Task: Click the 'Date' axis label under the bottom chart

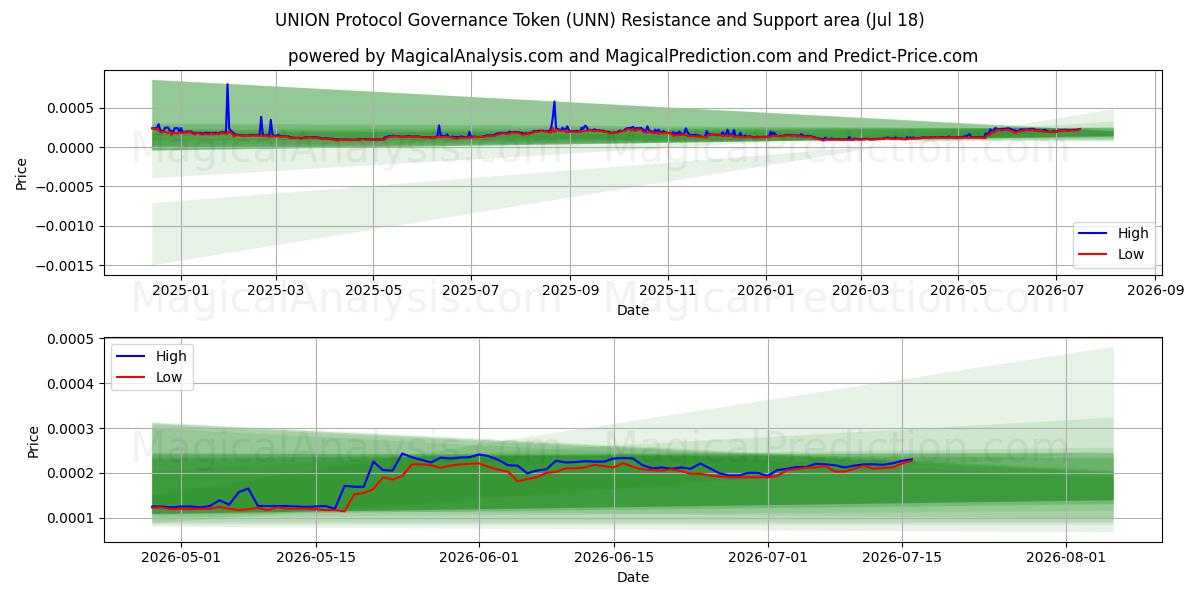Action: pos(632,578)
